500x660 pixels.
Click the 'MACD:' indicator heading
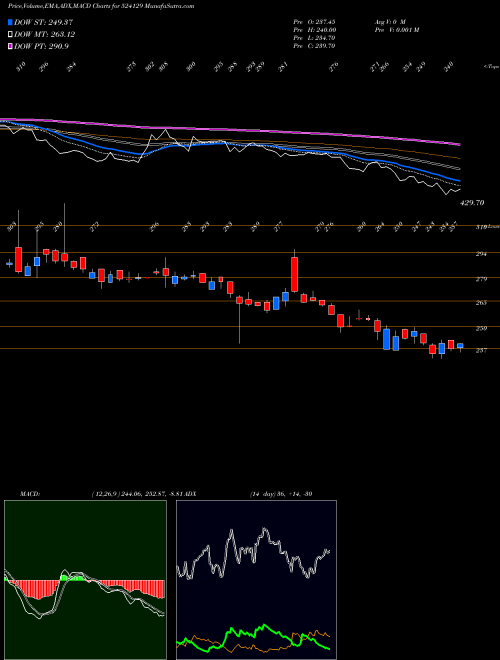coord(30,494)
